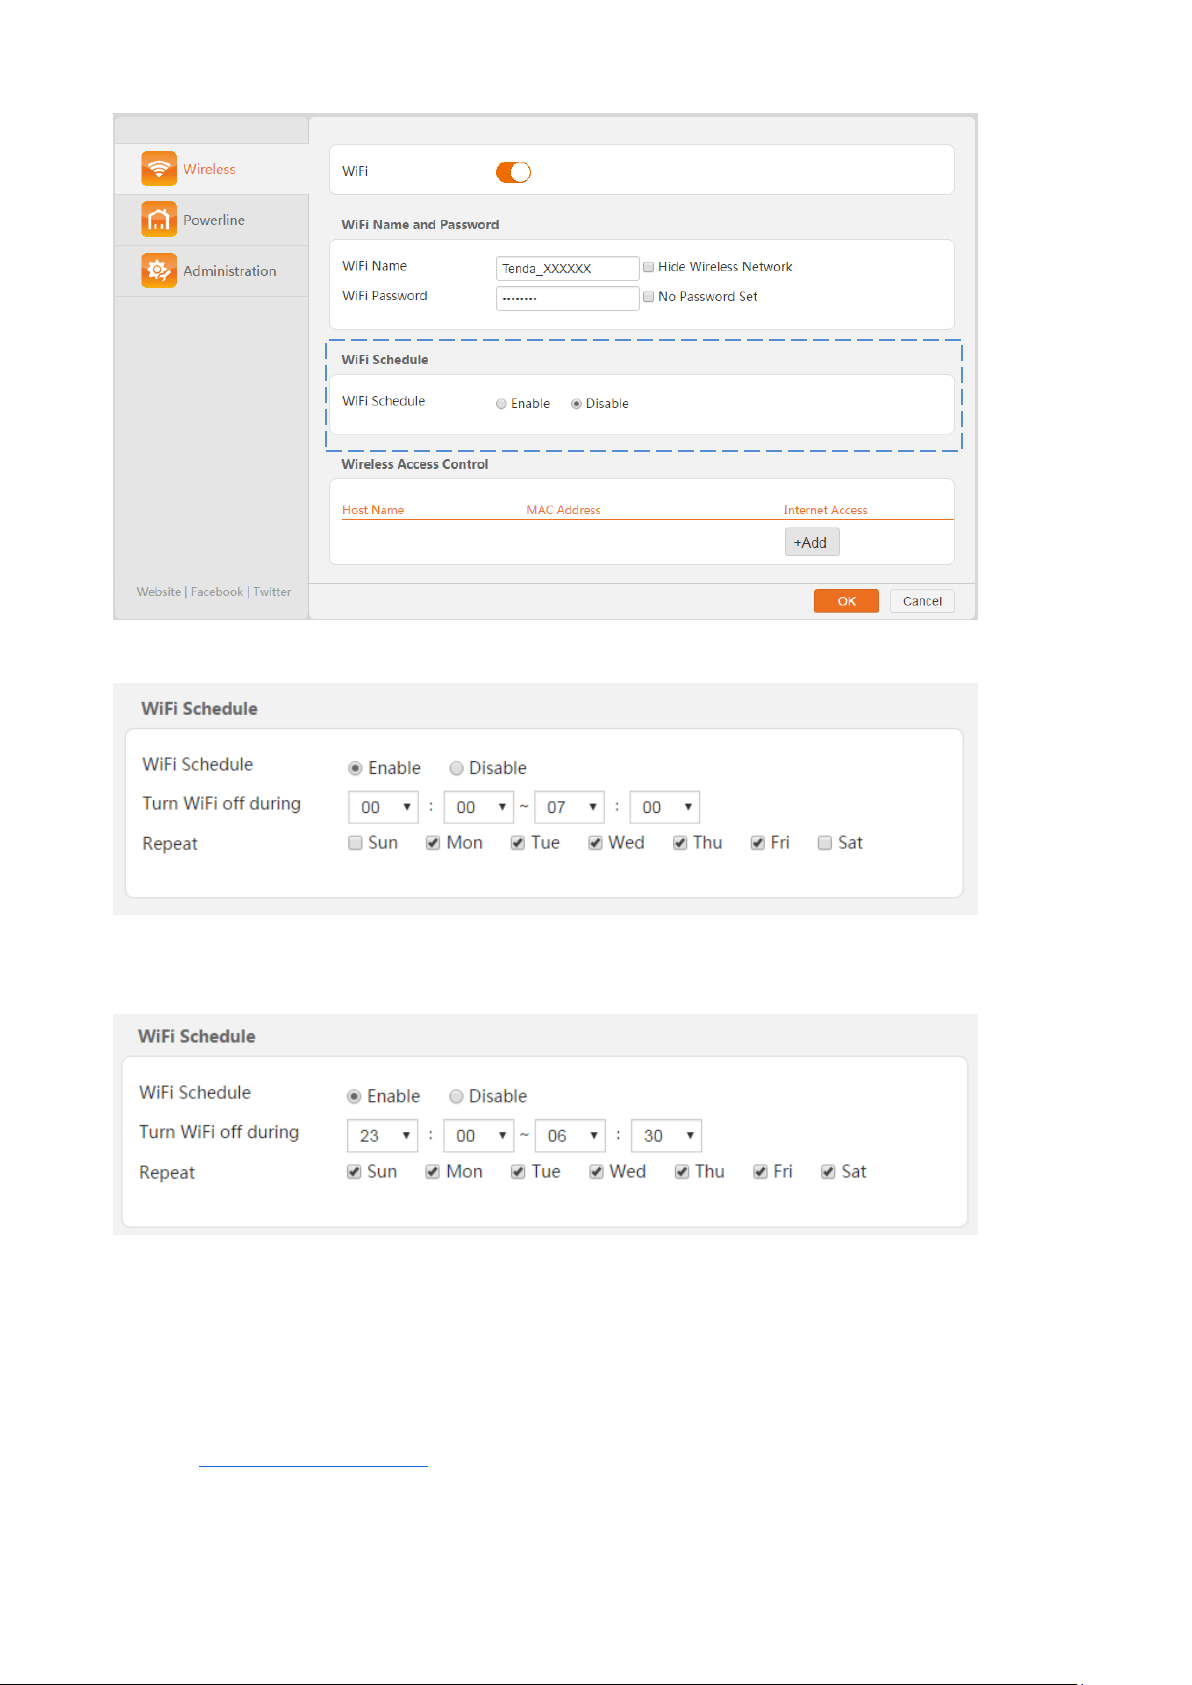The height and width of the screenshot is (1685, 1192).
Task: Uncheck Fri in the 00:00~07:00 schedule panel
Action: tap(758, 843)
